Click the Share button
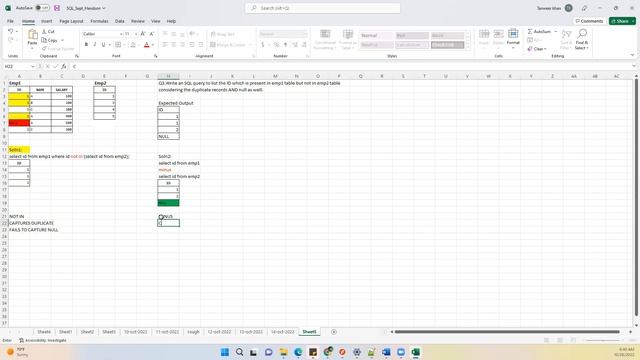 622,21
